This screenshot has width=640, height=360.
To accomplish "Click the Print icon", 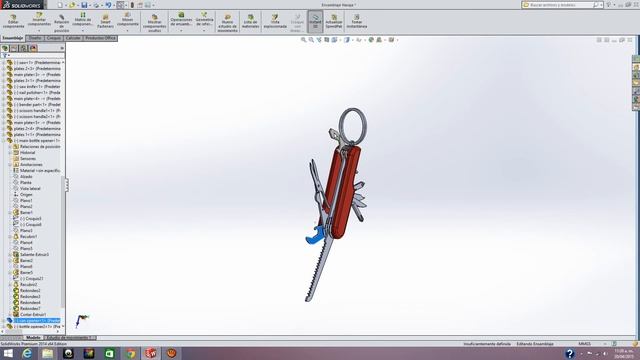I will tap(96, 5).
